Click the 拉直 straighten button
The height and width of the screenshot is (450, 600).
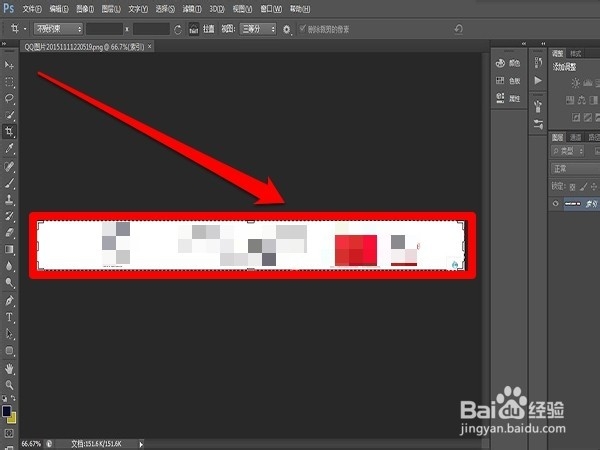209,29
